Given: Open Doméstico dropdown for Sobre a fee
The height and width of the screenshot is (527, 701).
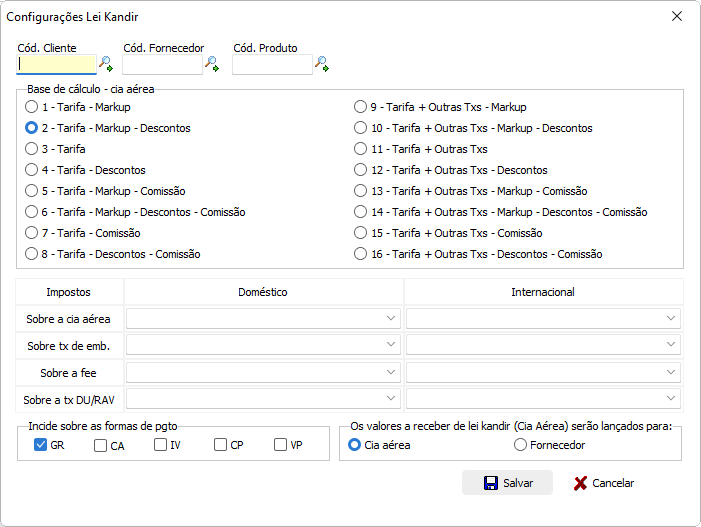Looking at the screenshot, I should (263, 372).
